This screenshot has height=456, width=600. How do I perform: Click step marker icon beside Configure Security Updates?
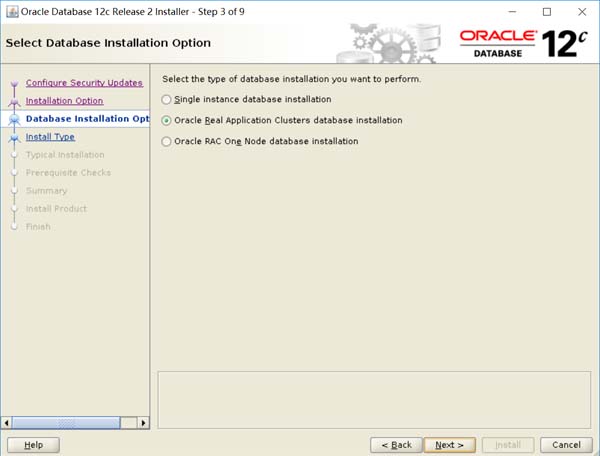coord(15,83)
